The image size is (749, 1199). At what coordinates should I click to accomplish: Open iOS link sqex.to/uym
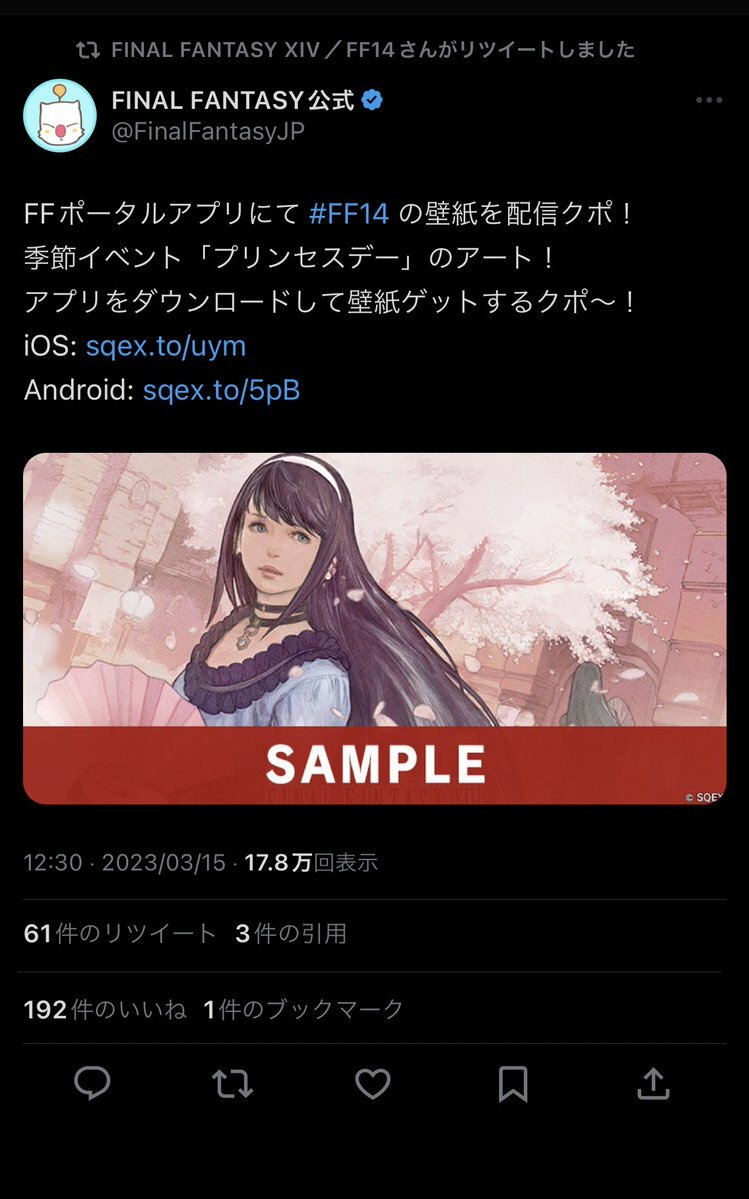coord(166,346)
